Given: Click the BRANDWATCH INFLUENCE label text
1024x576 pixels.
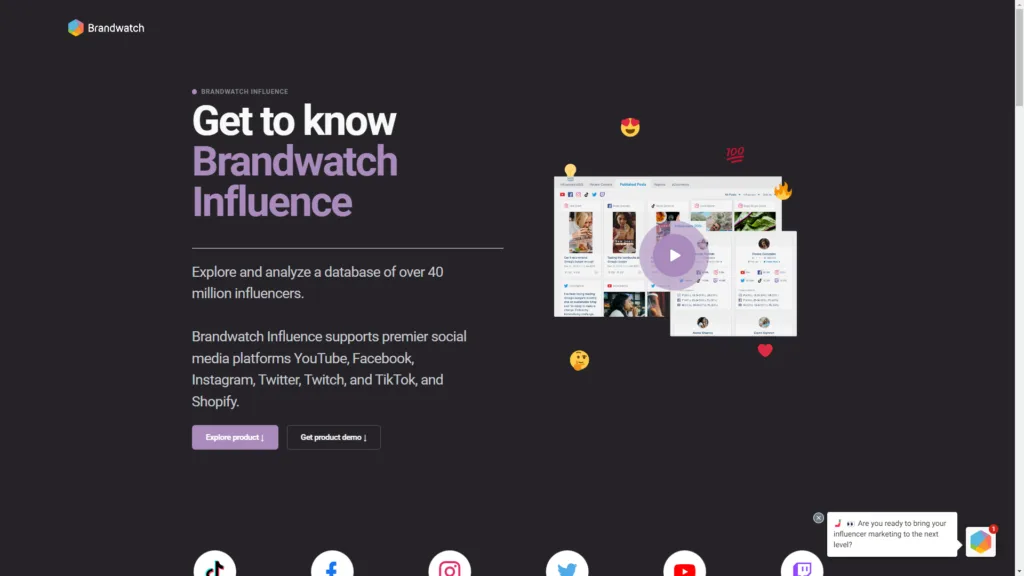Looking at the screenshot, I should coord(244,91).
